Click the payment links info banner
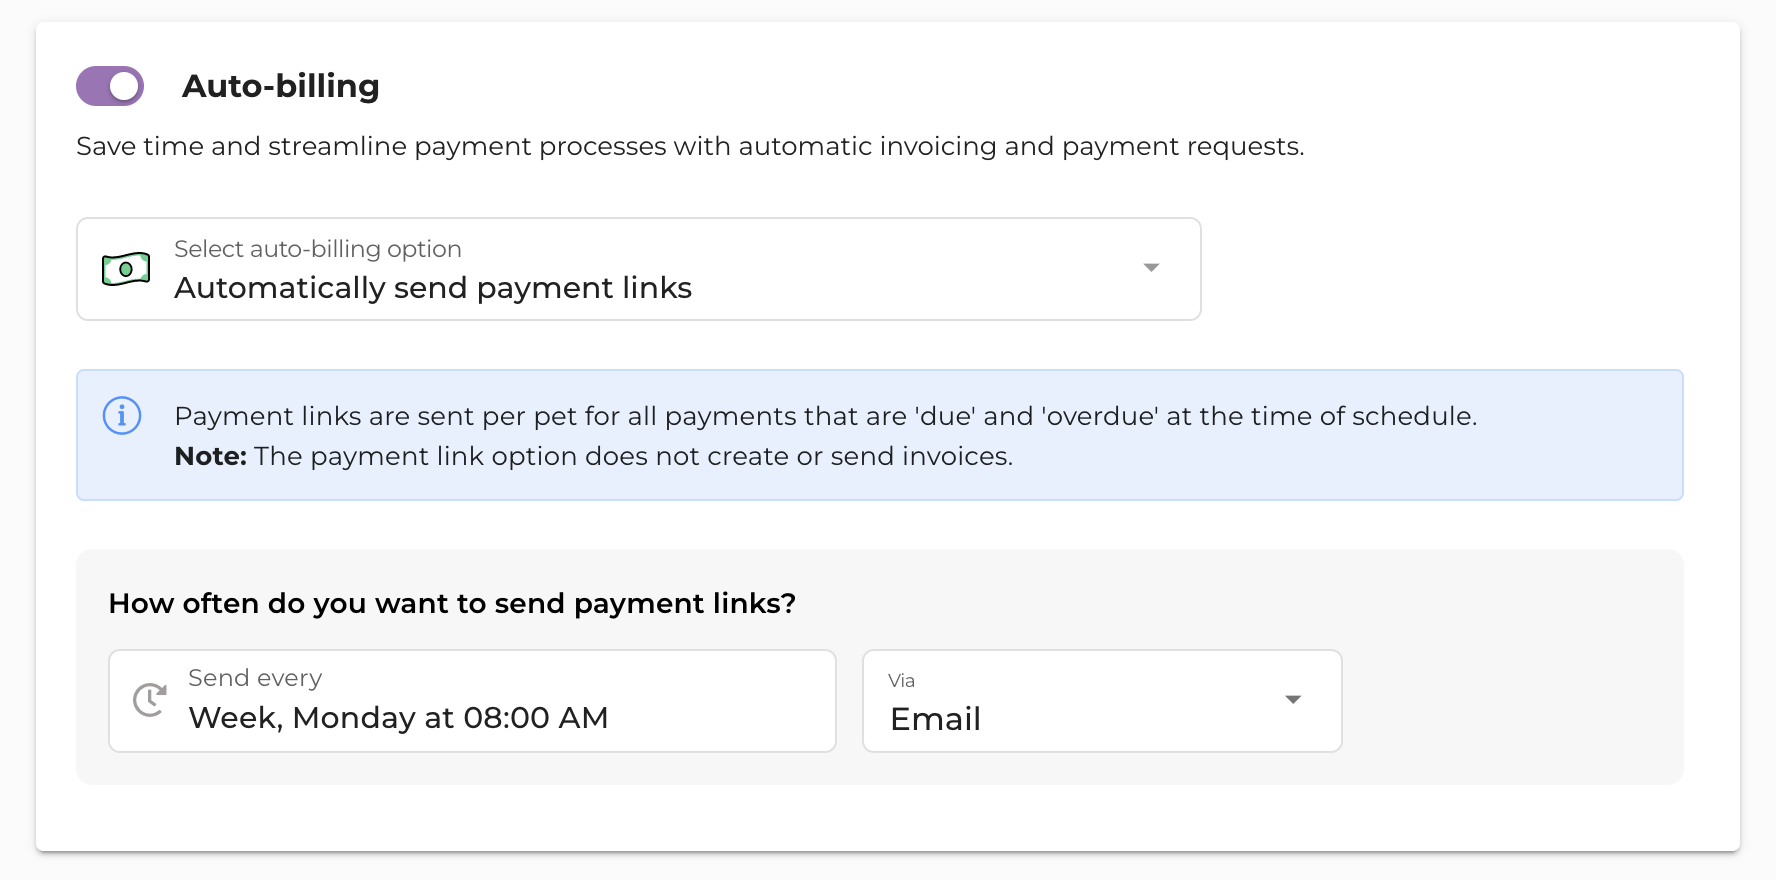 880,435
